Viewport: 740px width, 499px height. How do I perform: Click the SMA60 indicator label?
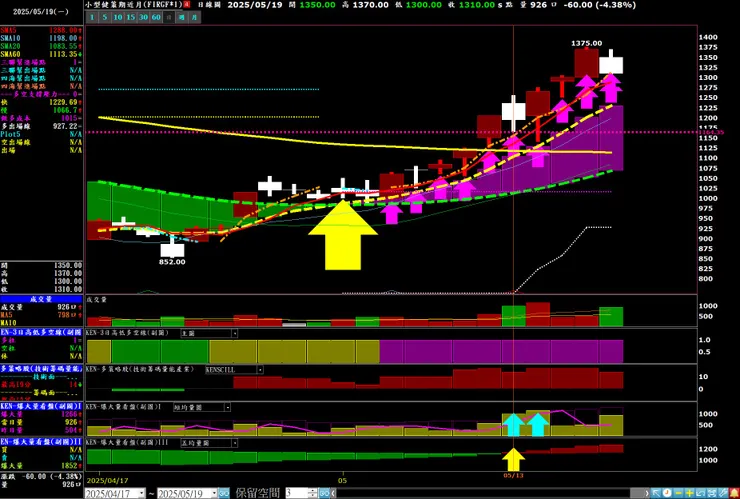pos(10,54)
